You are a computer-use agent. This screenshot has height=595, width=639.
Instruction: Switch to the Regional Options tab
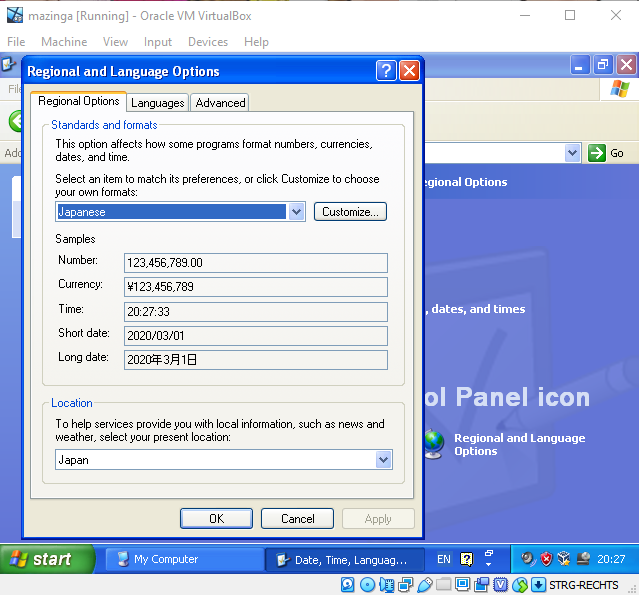[x=79, y=101]
